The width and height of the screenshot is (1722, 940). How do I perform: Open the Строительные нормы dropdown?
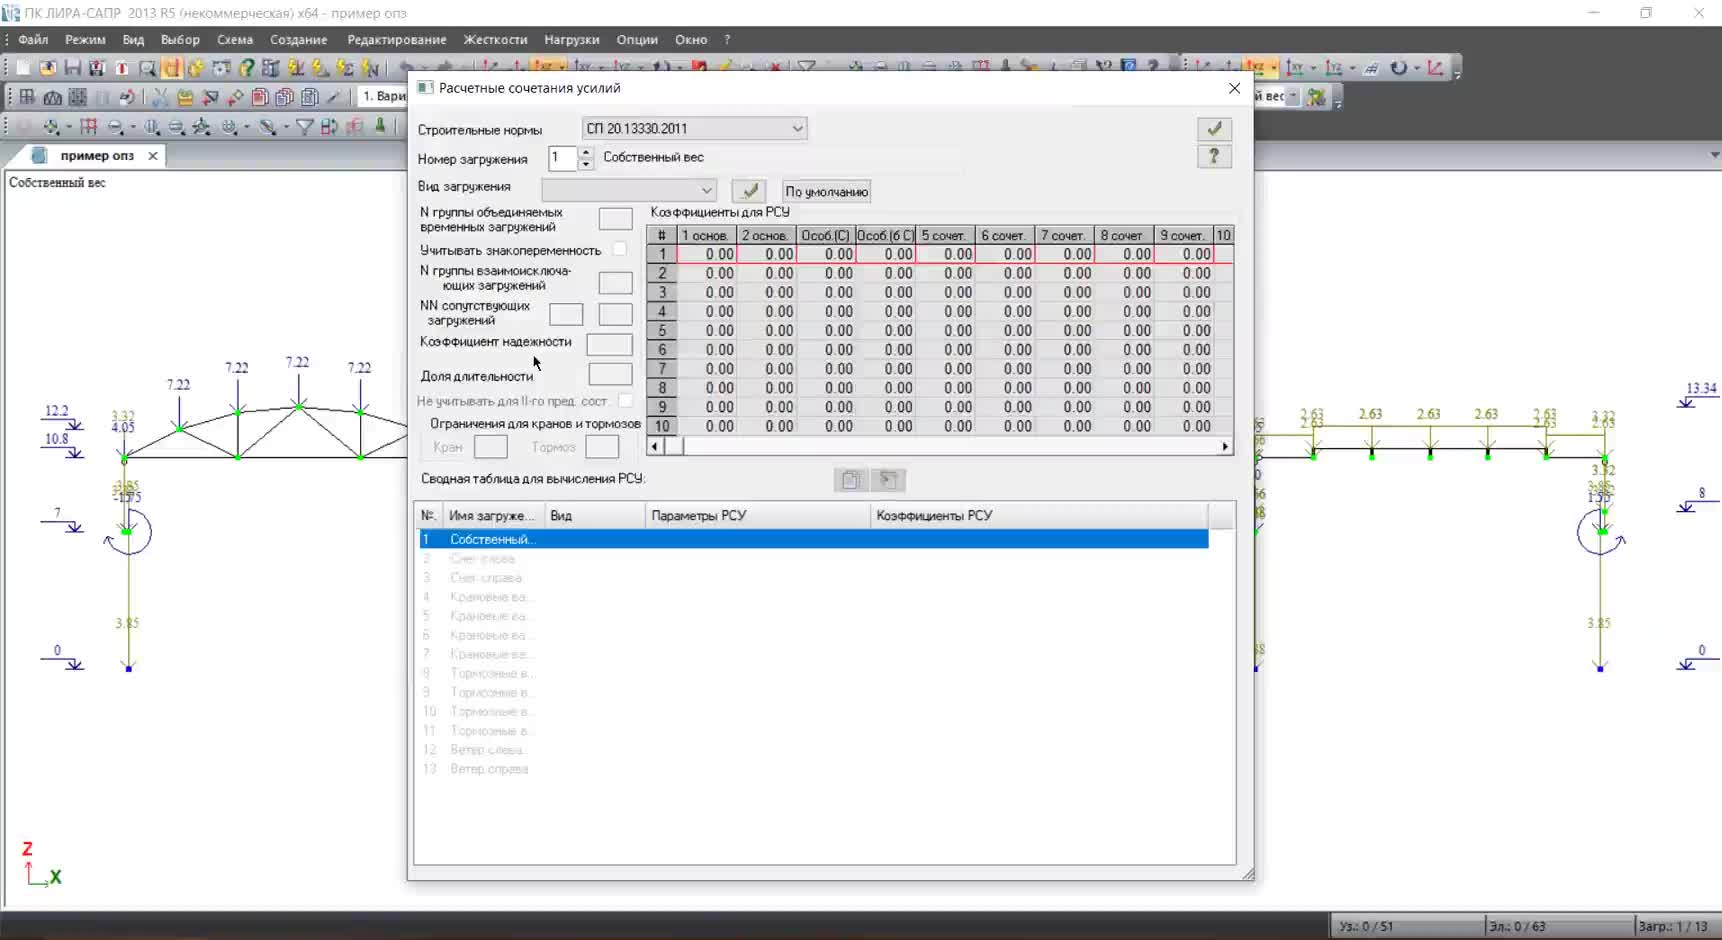694,128
